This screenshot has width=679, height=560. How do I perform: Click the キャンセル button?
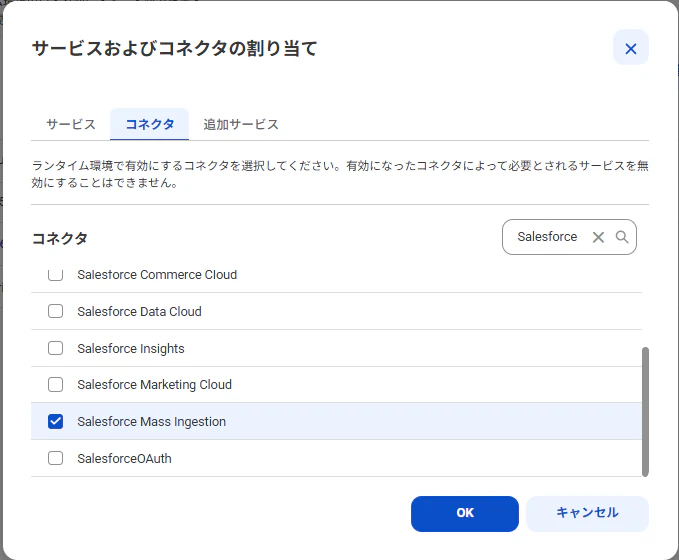pyautogui.click(x=587, y=514)
